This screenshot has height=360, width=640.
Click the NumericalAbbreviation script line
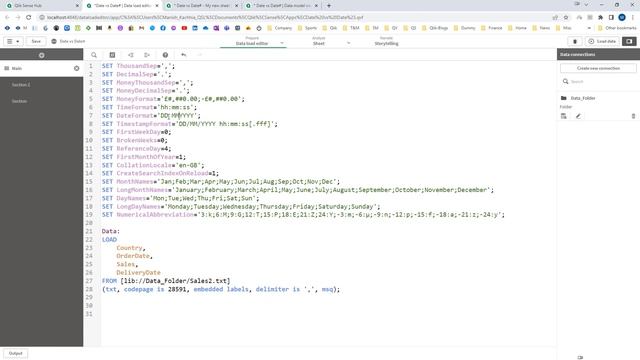303,215
